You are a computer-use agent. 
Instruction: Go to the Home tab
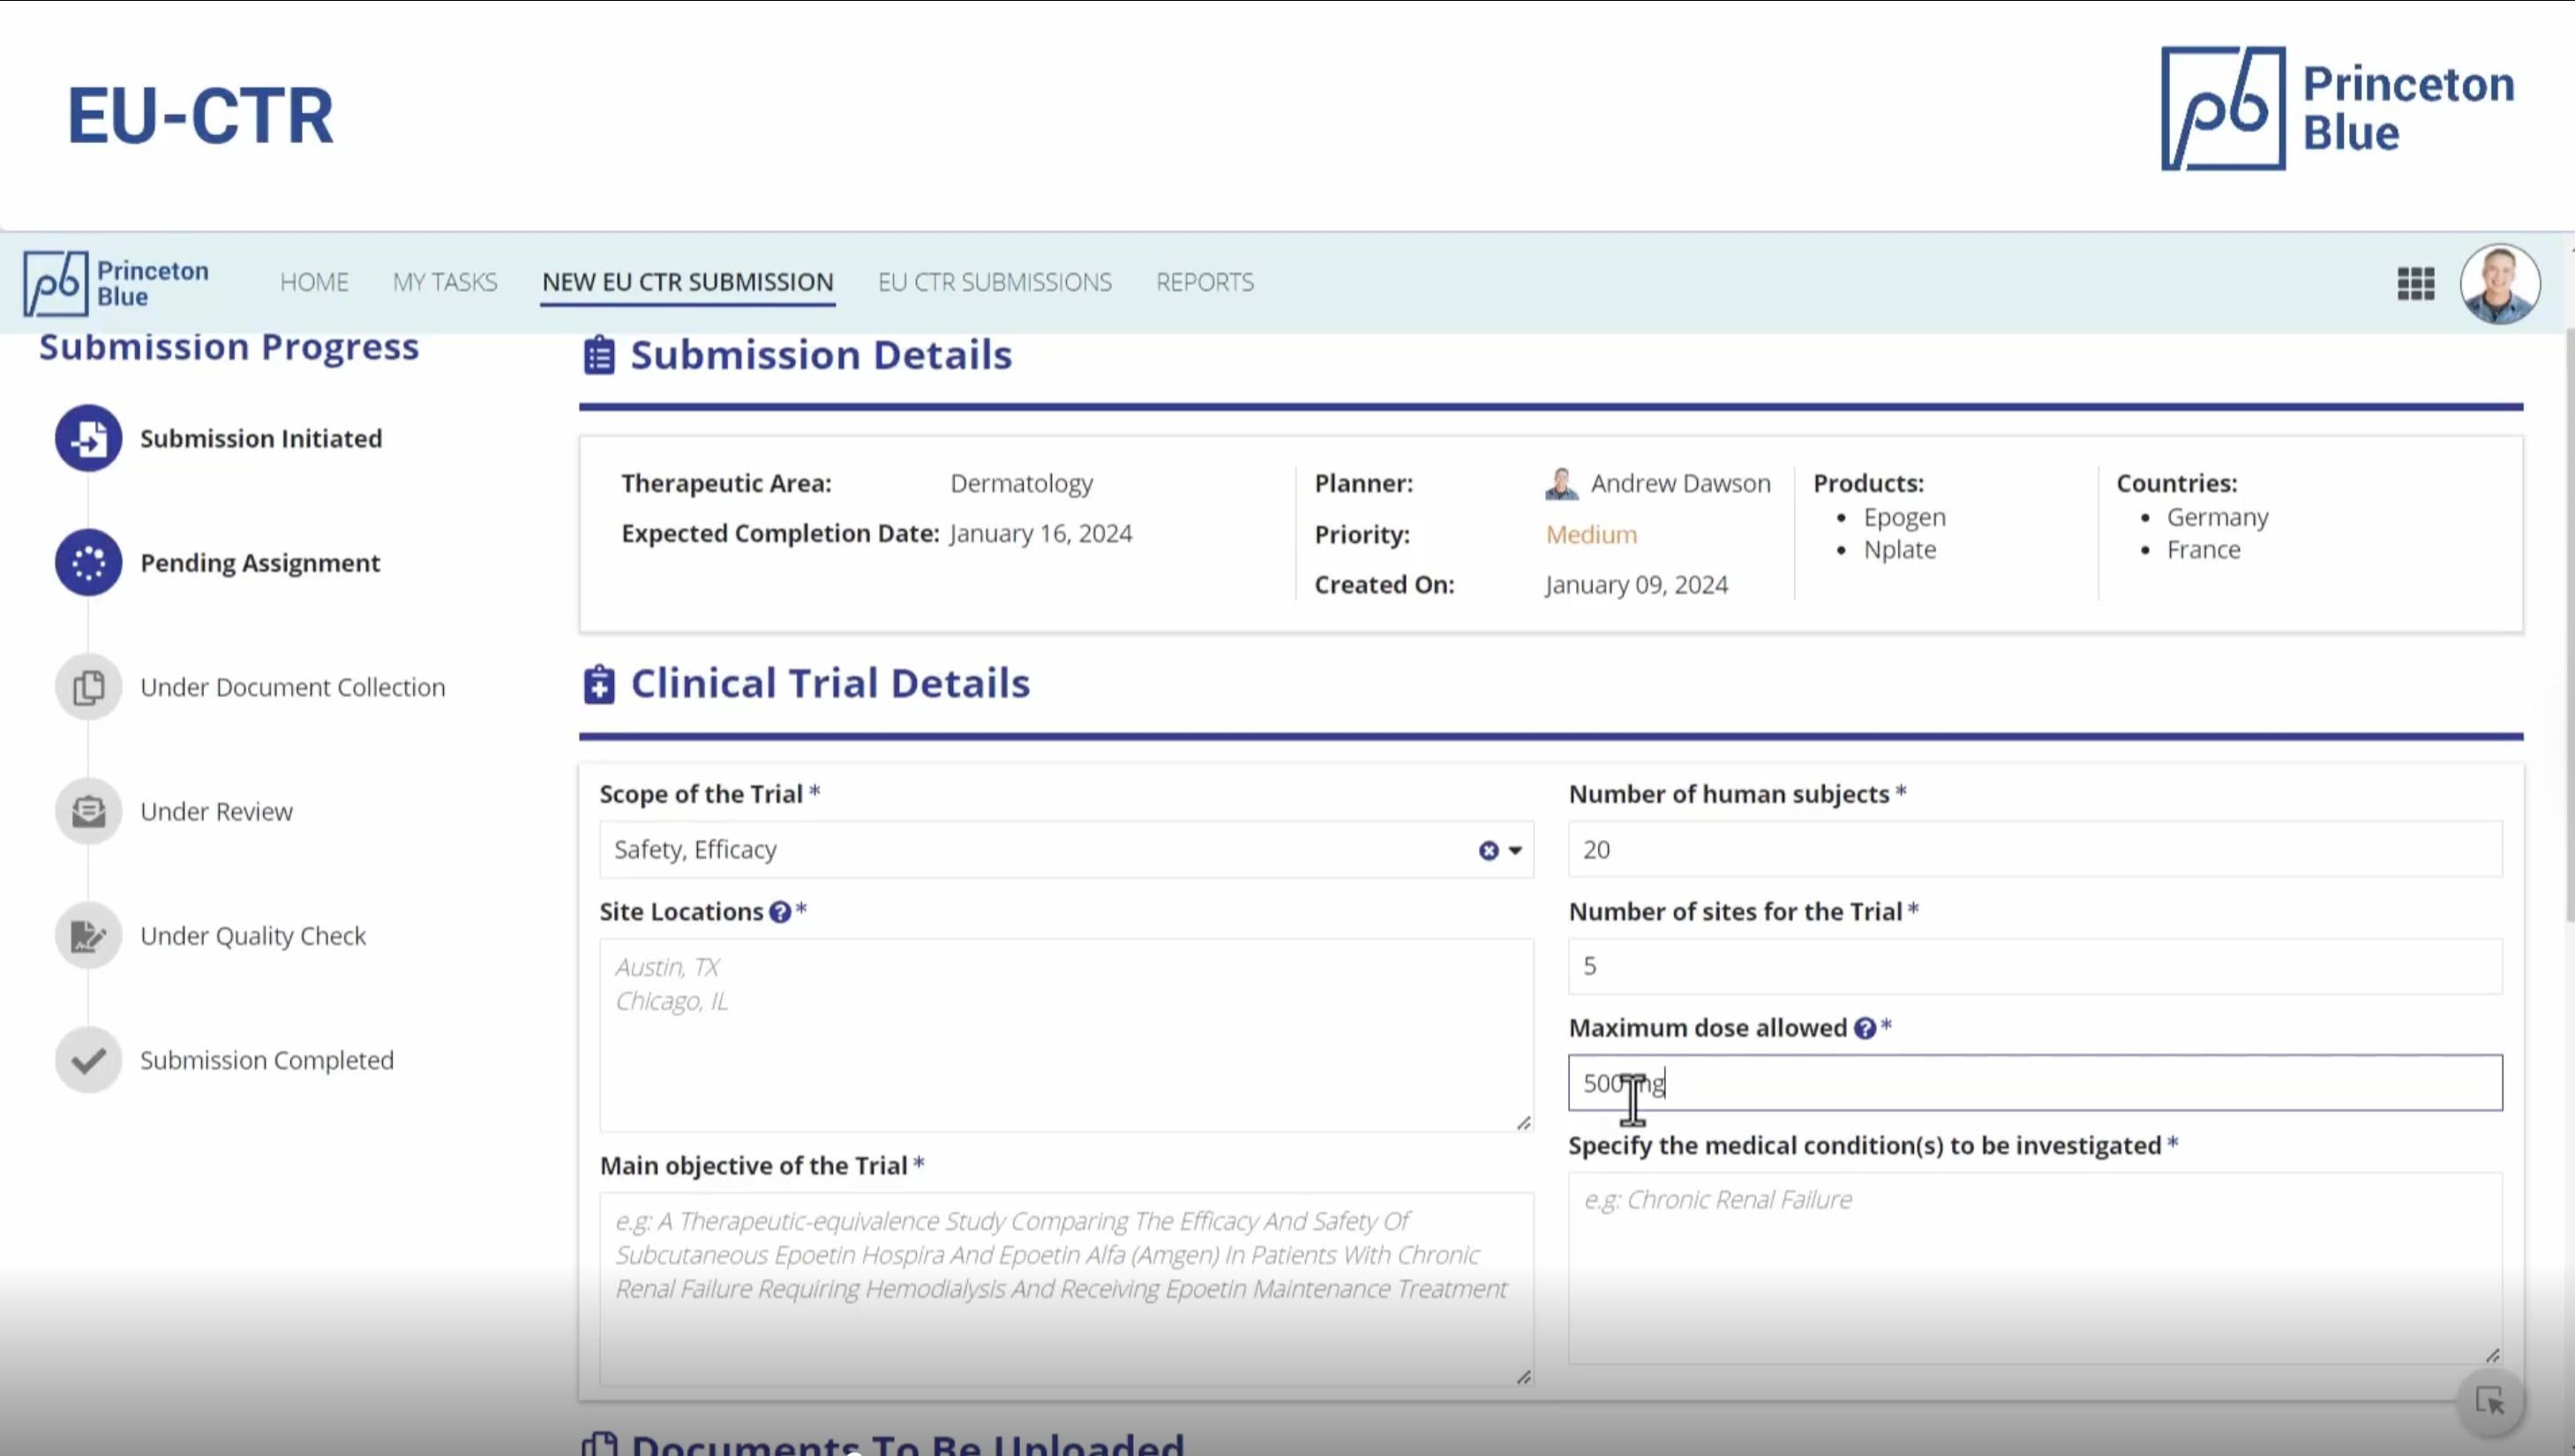[314, 282]
